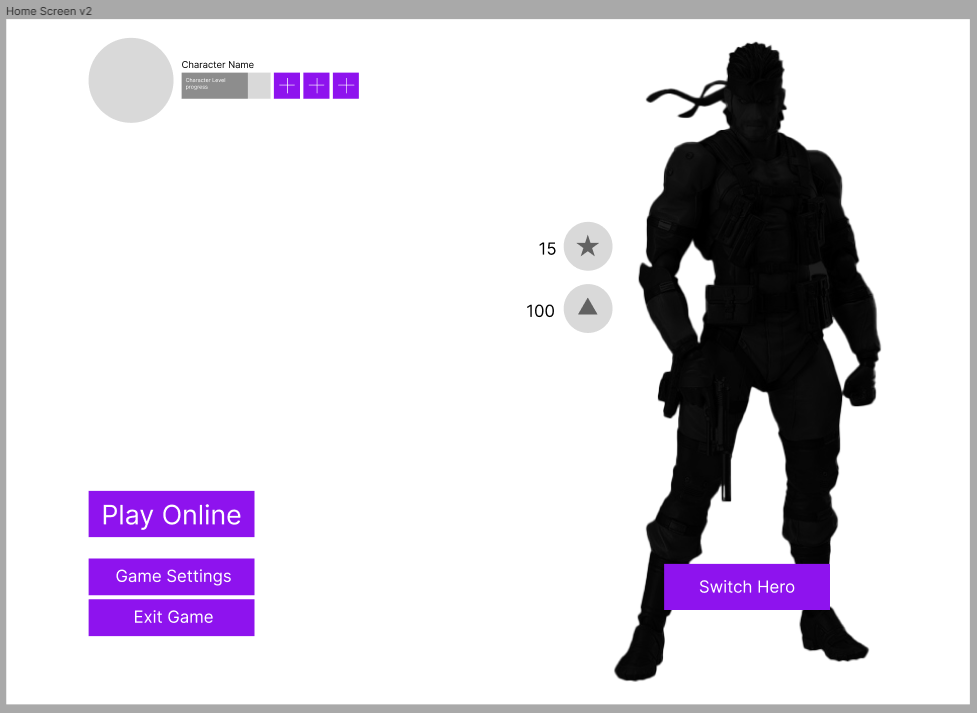Select the hero silhouette figure
The width and height of the screenshot is (977, 713).
748,361
